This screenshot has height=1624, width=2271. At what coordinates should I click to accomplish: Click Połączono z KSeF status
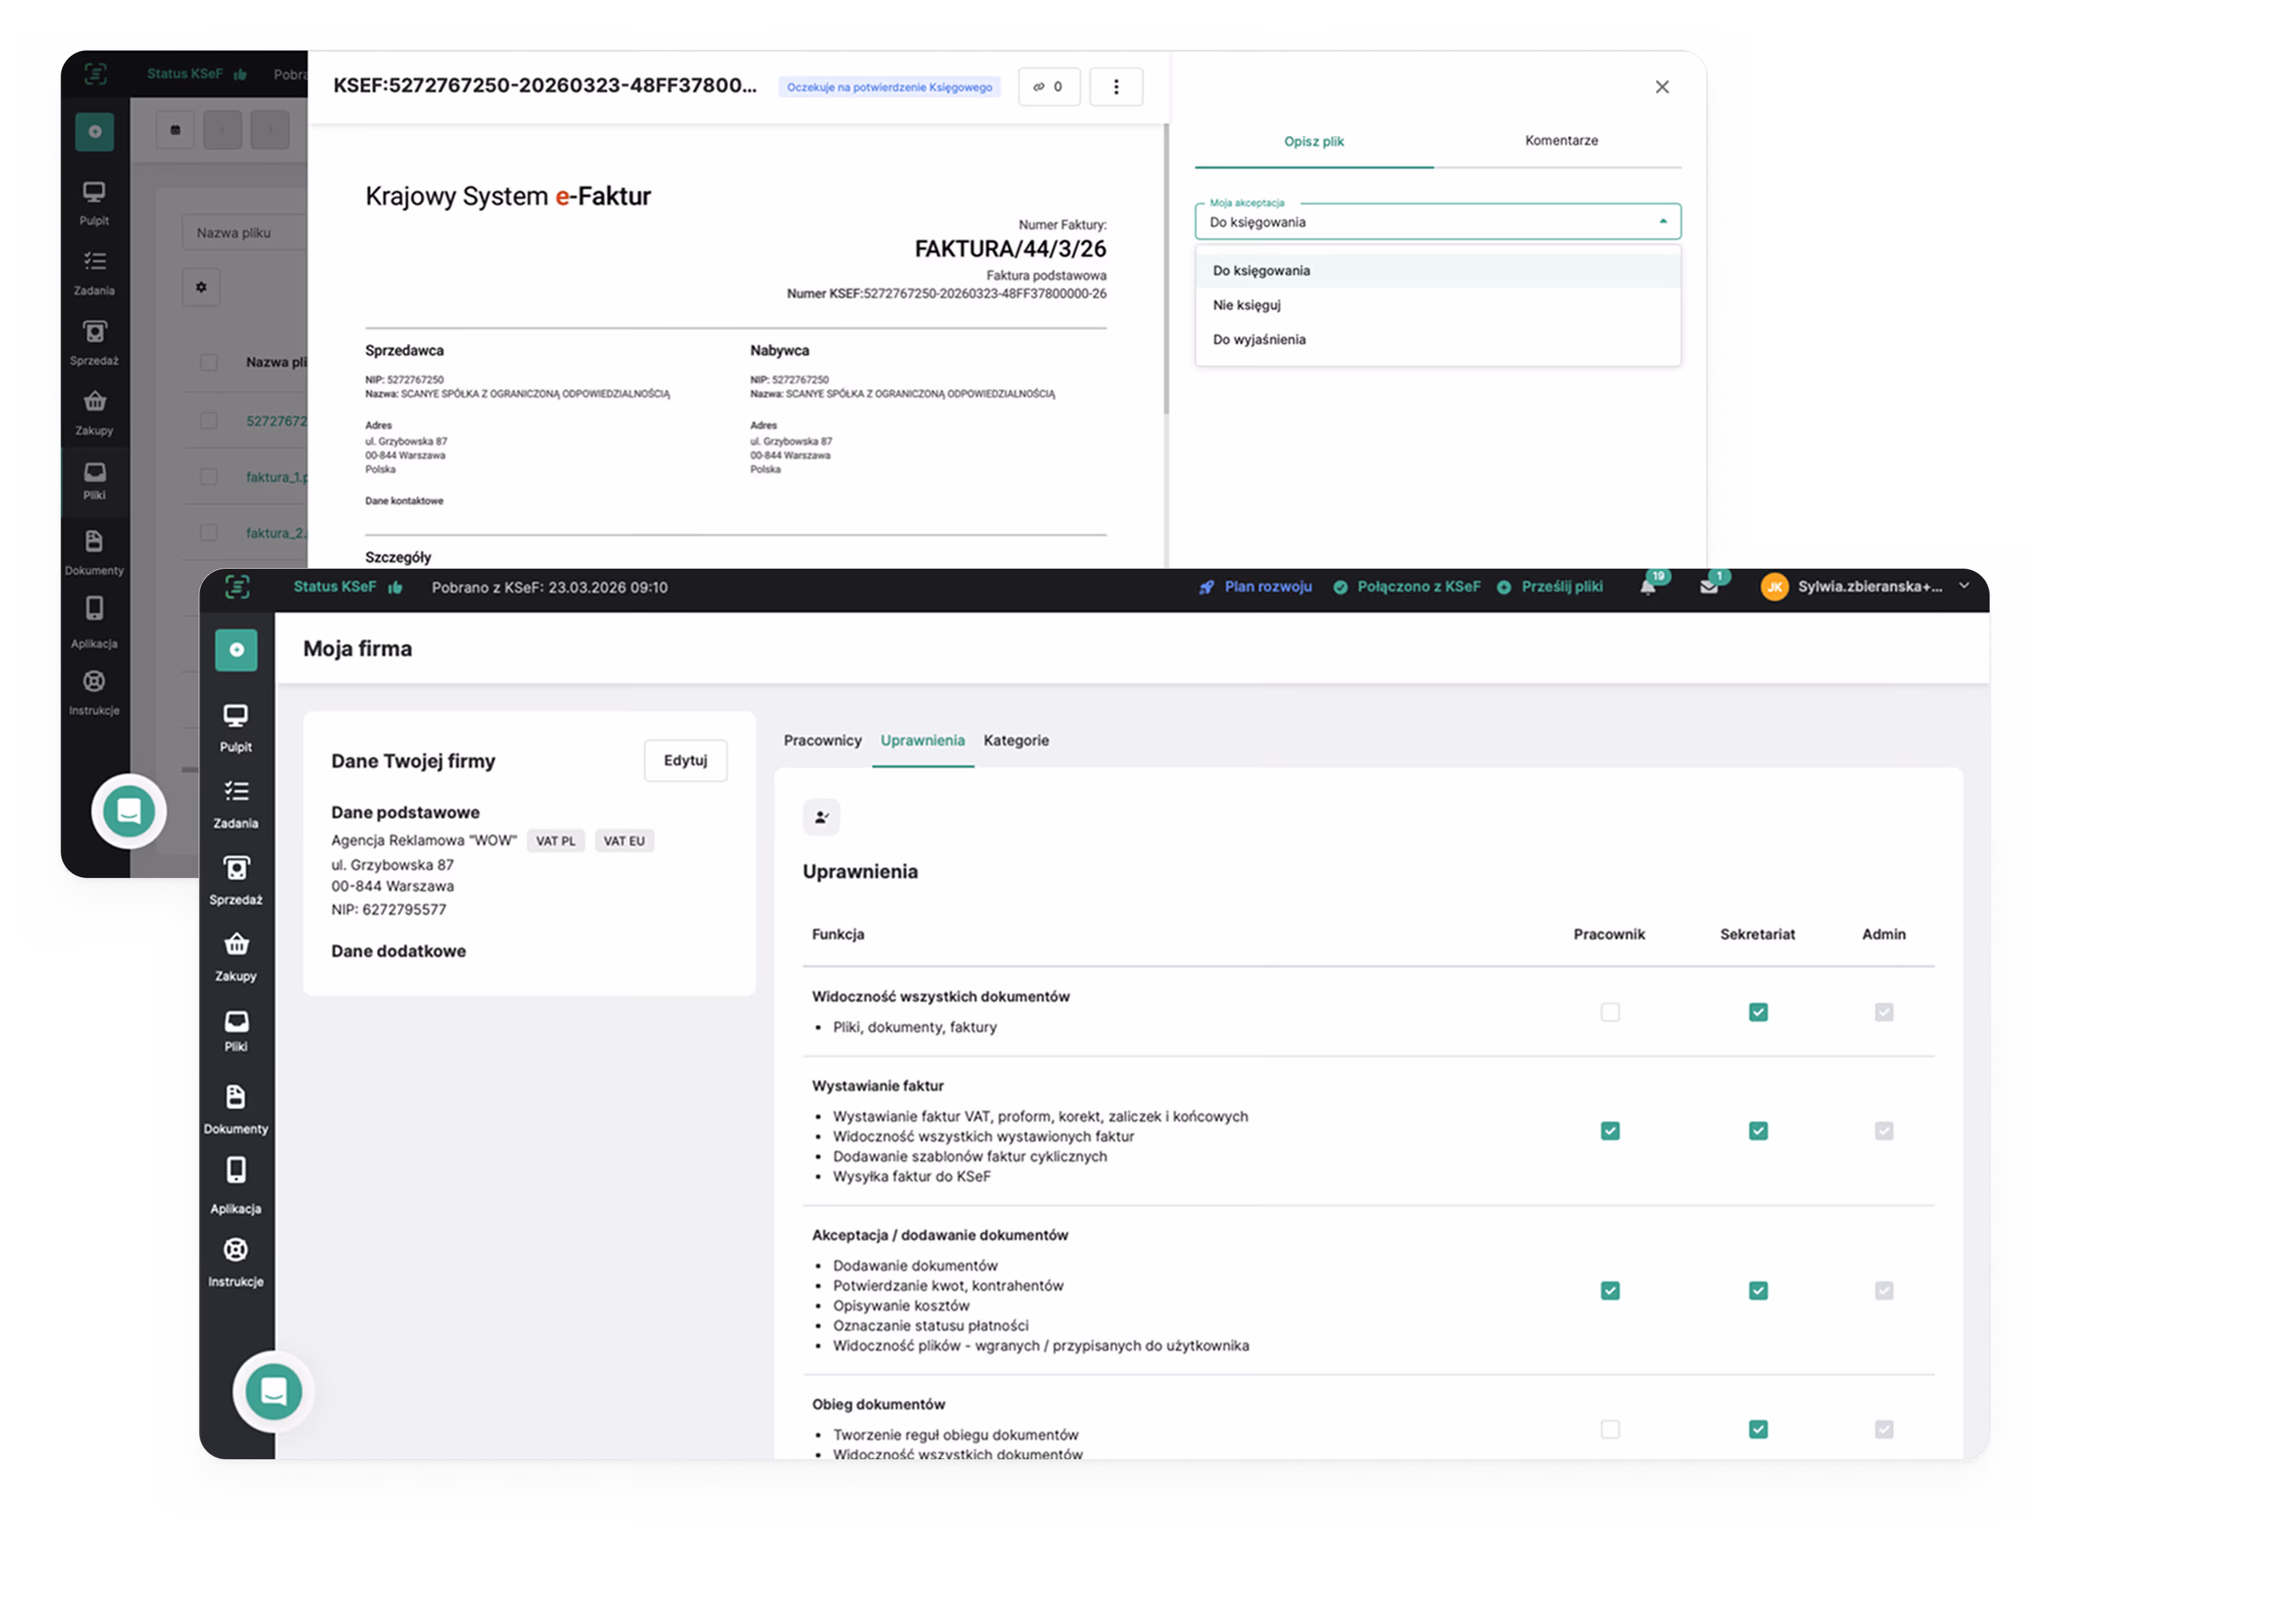1407,587
